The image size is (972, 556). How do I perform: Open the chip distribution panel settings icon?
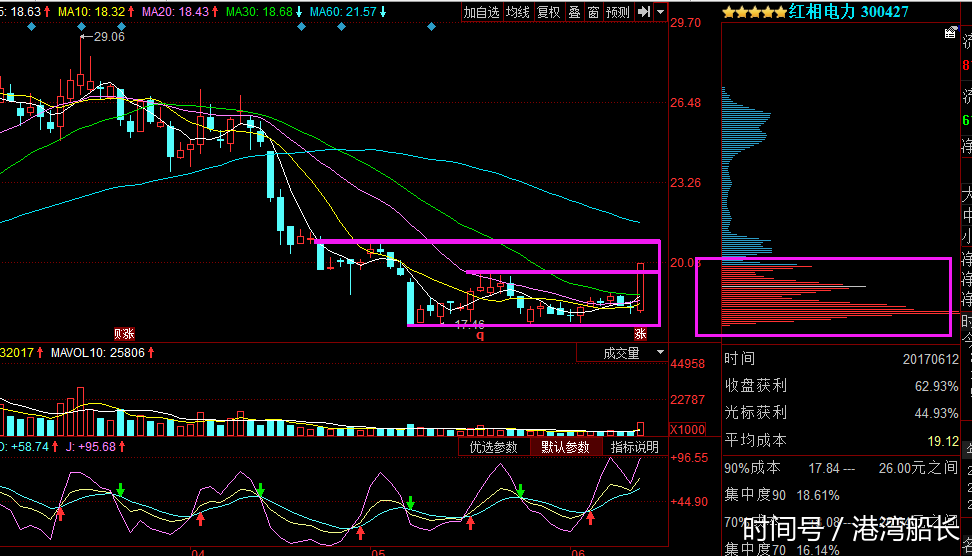point(951,33)
